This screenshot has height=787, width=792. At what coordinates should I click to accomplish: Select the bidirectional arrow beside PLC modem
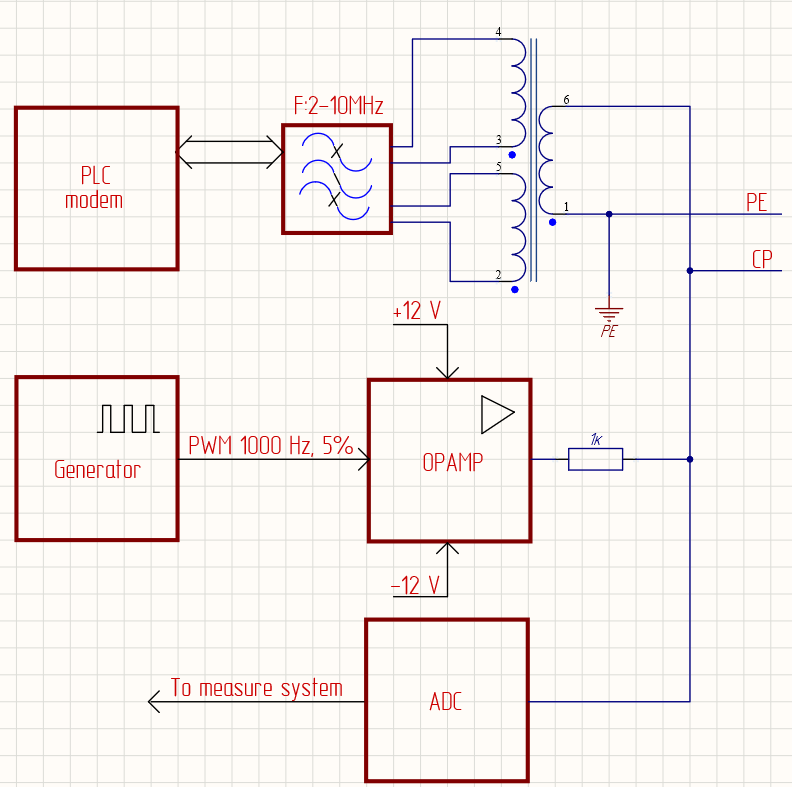point(230,153)
